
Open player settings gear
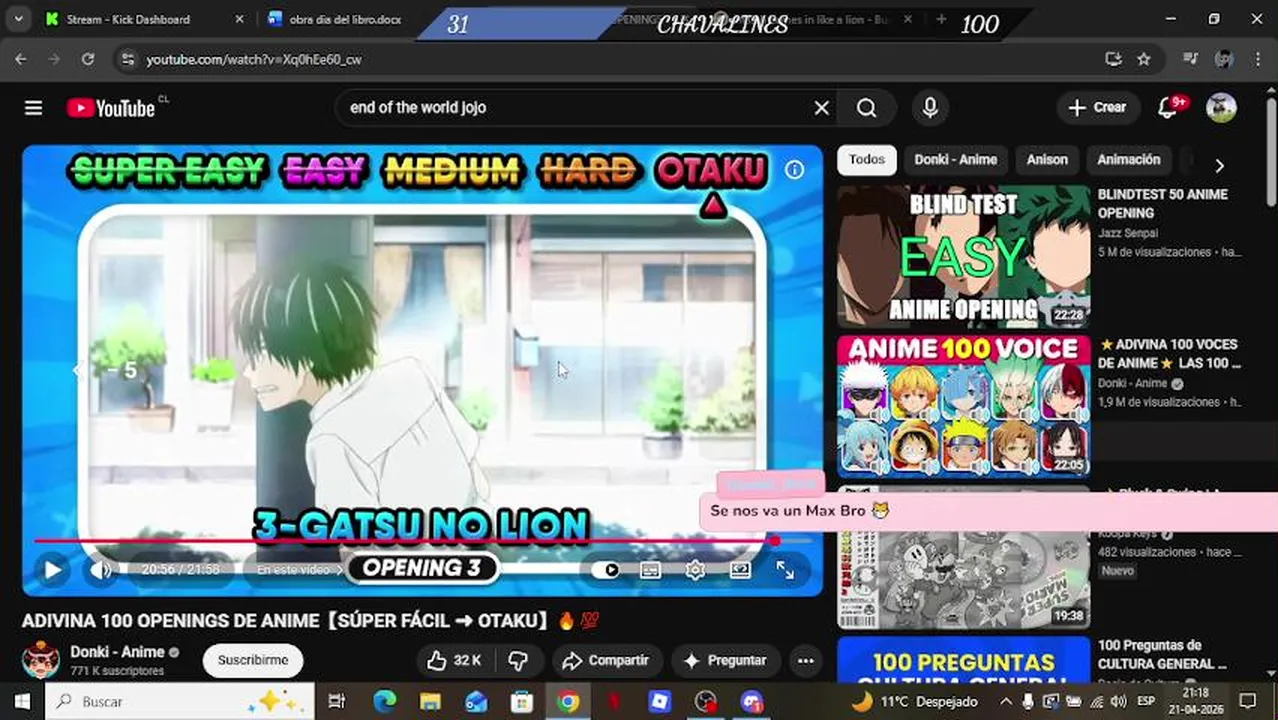coord(695,570)
